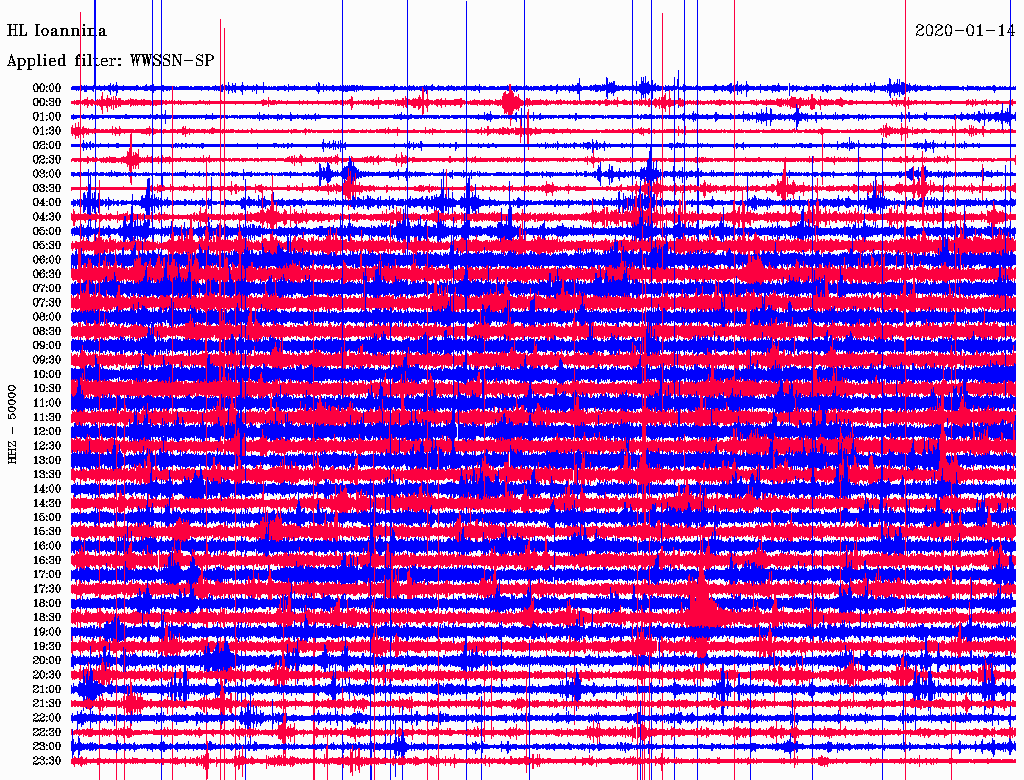Click the vertical axis label 'HHZ - 50000'
This screenshot has height=780, width=1024.
[12, 424]
